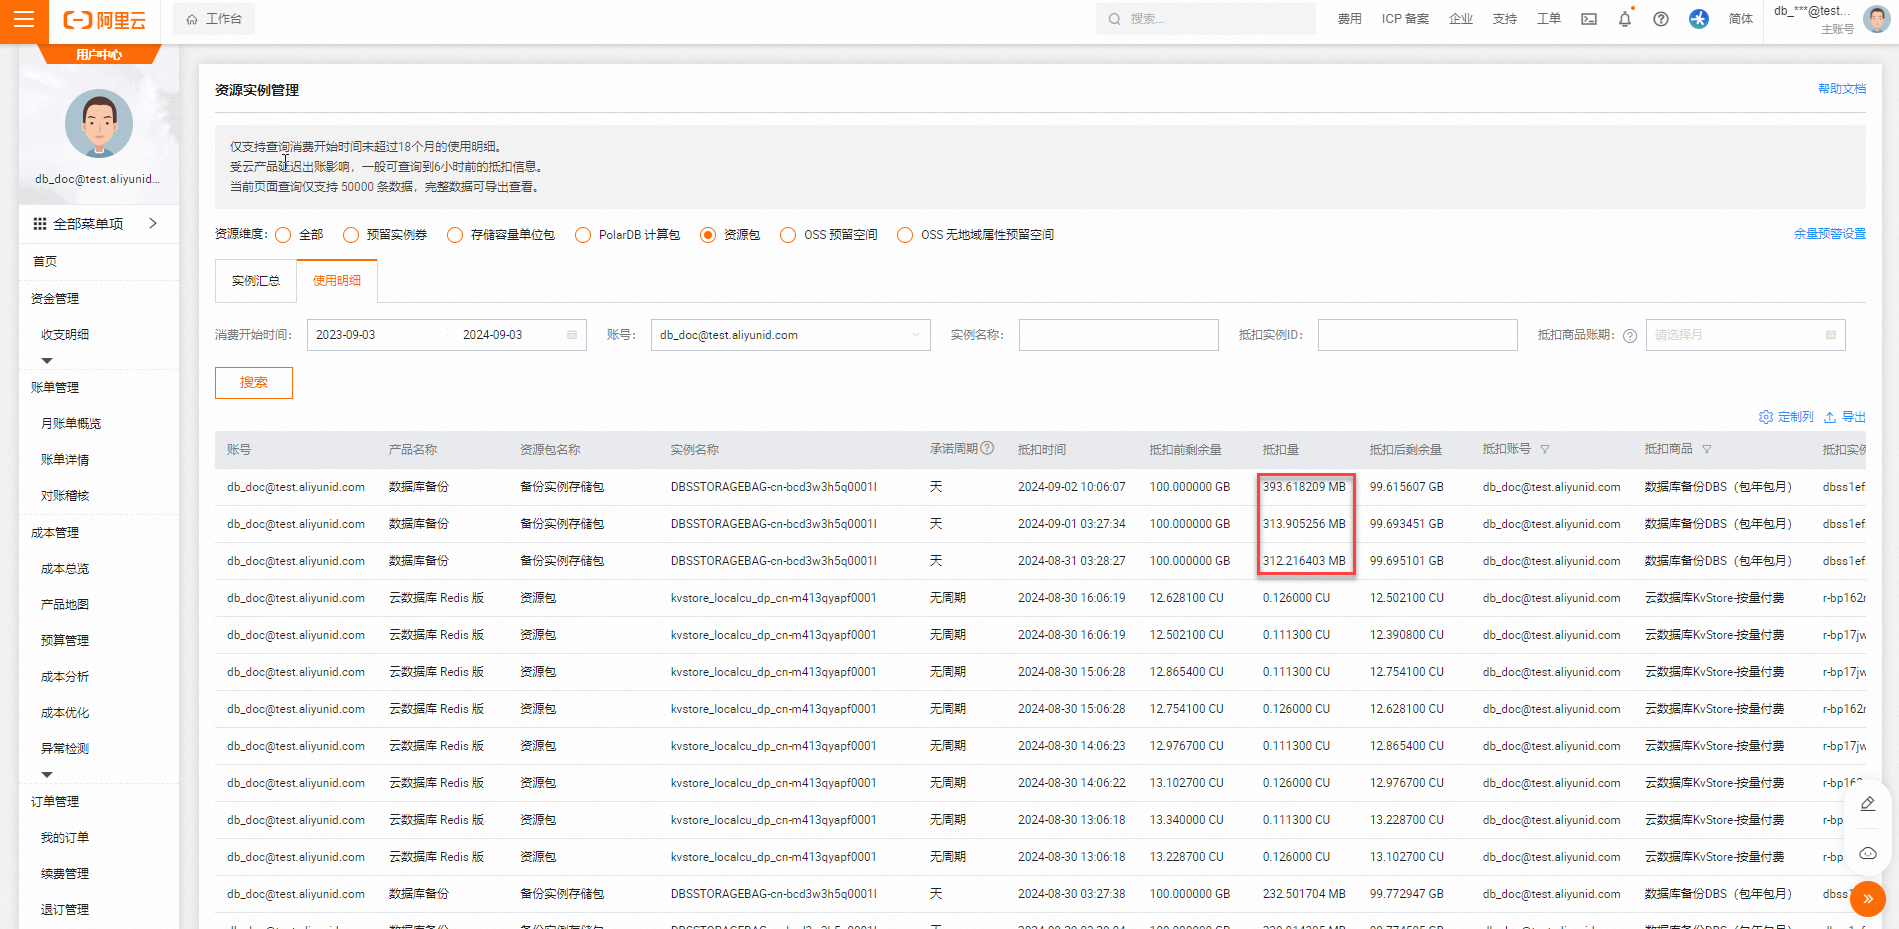Image resolution: width=1899 pixels, height=929 pixels.
Task: Click the orange expand arrows floating button
Action: coord(1867,899)
